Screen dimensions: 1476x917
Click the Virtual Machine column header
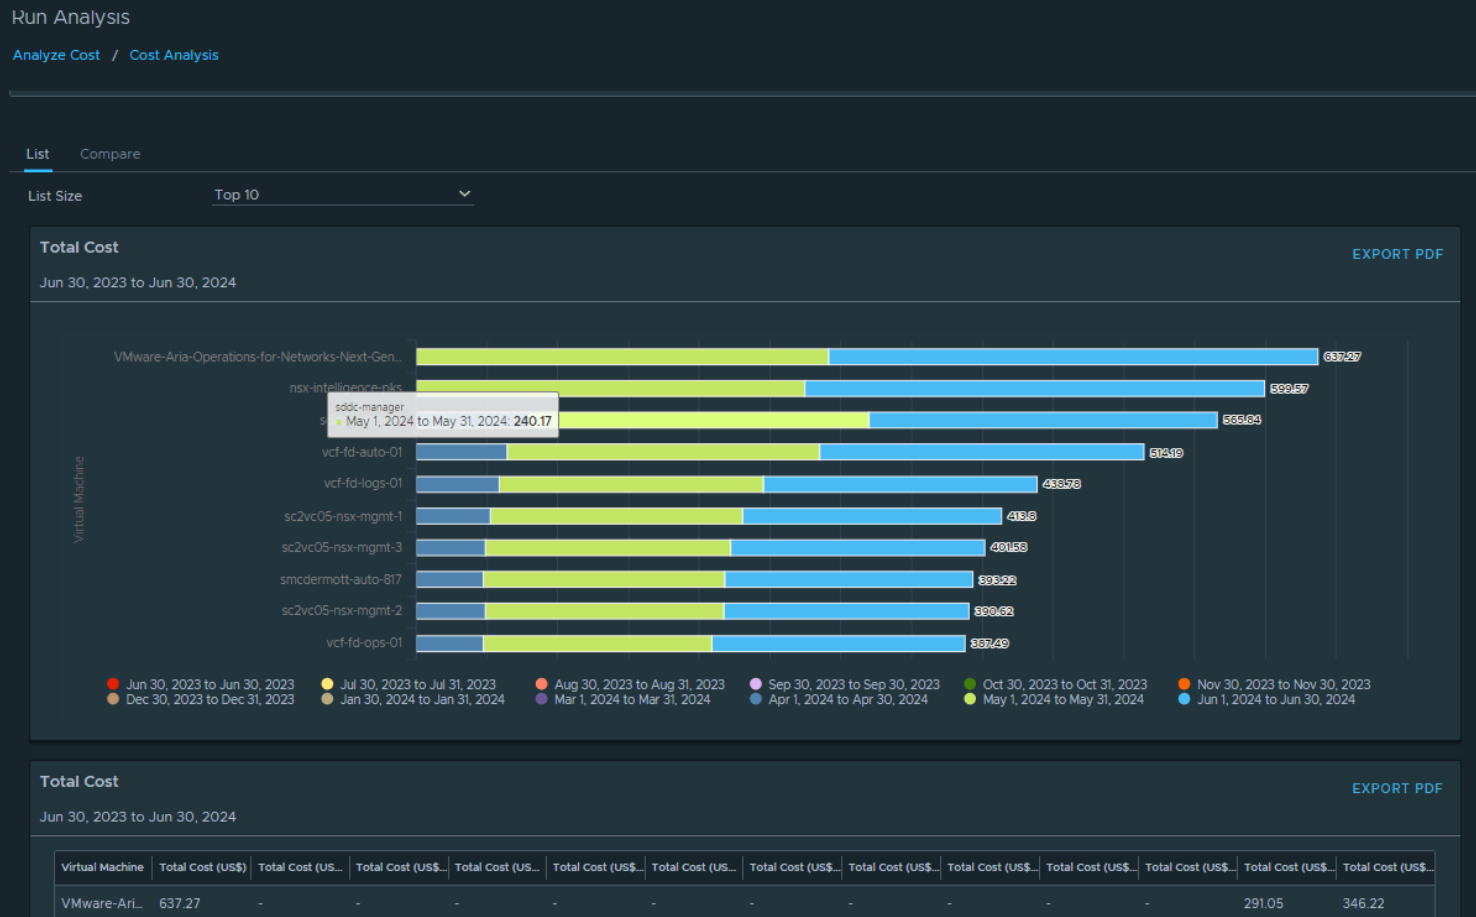(101, 867)
